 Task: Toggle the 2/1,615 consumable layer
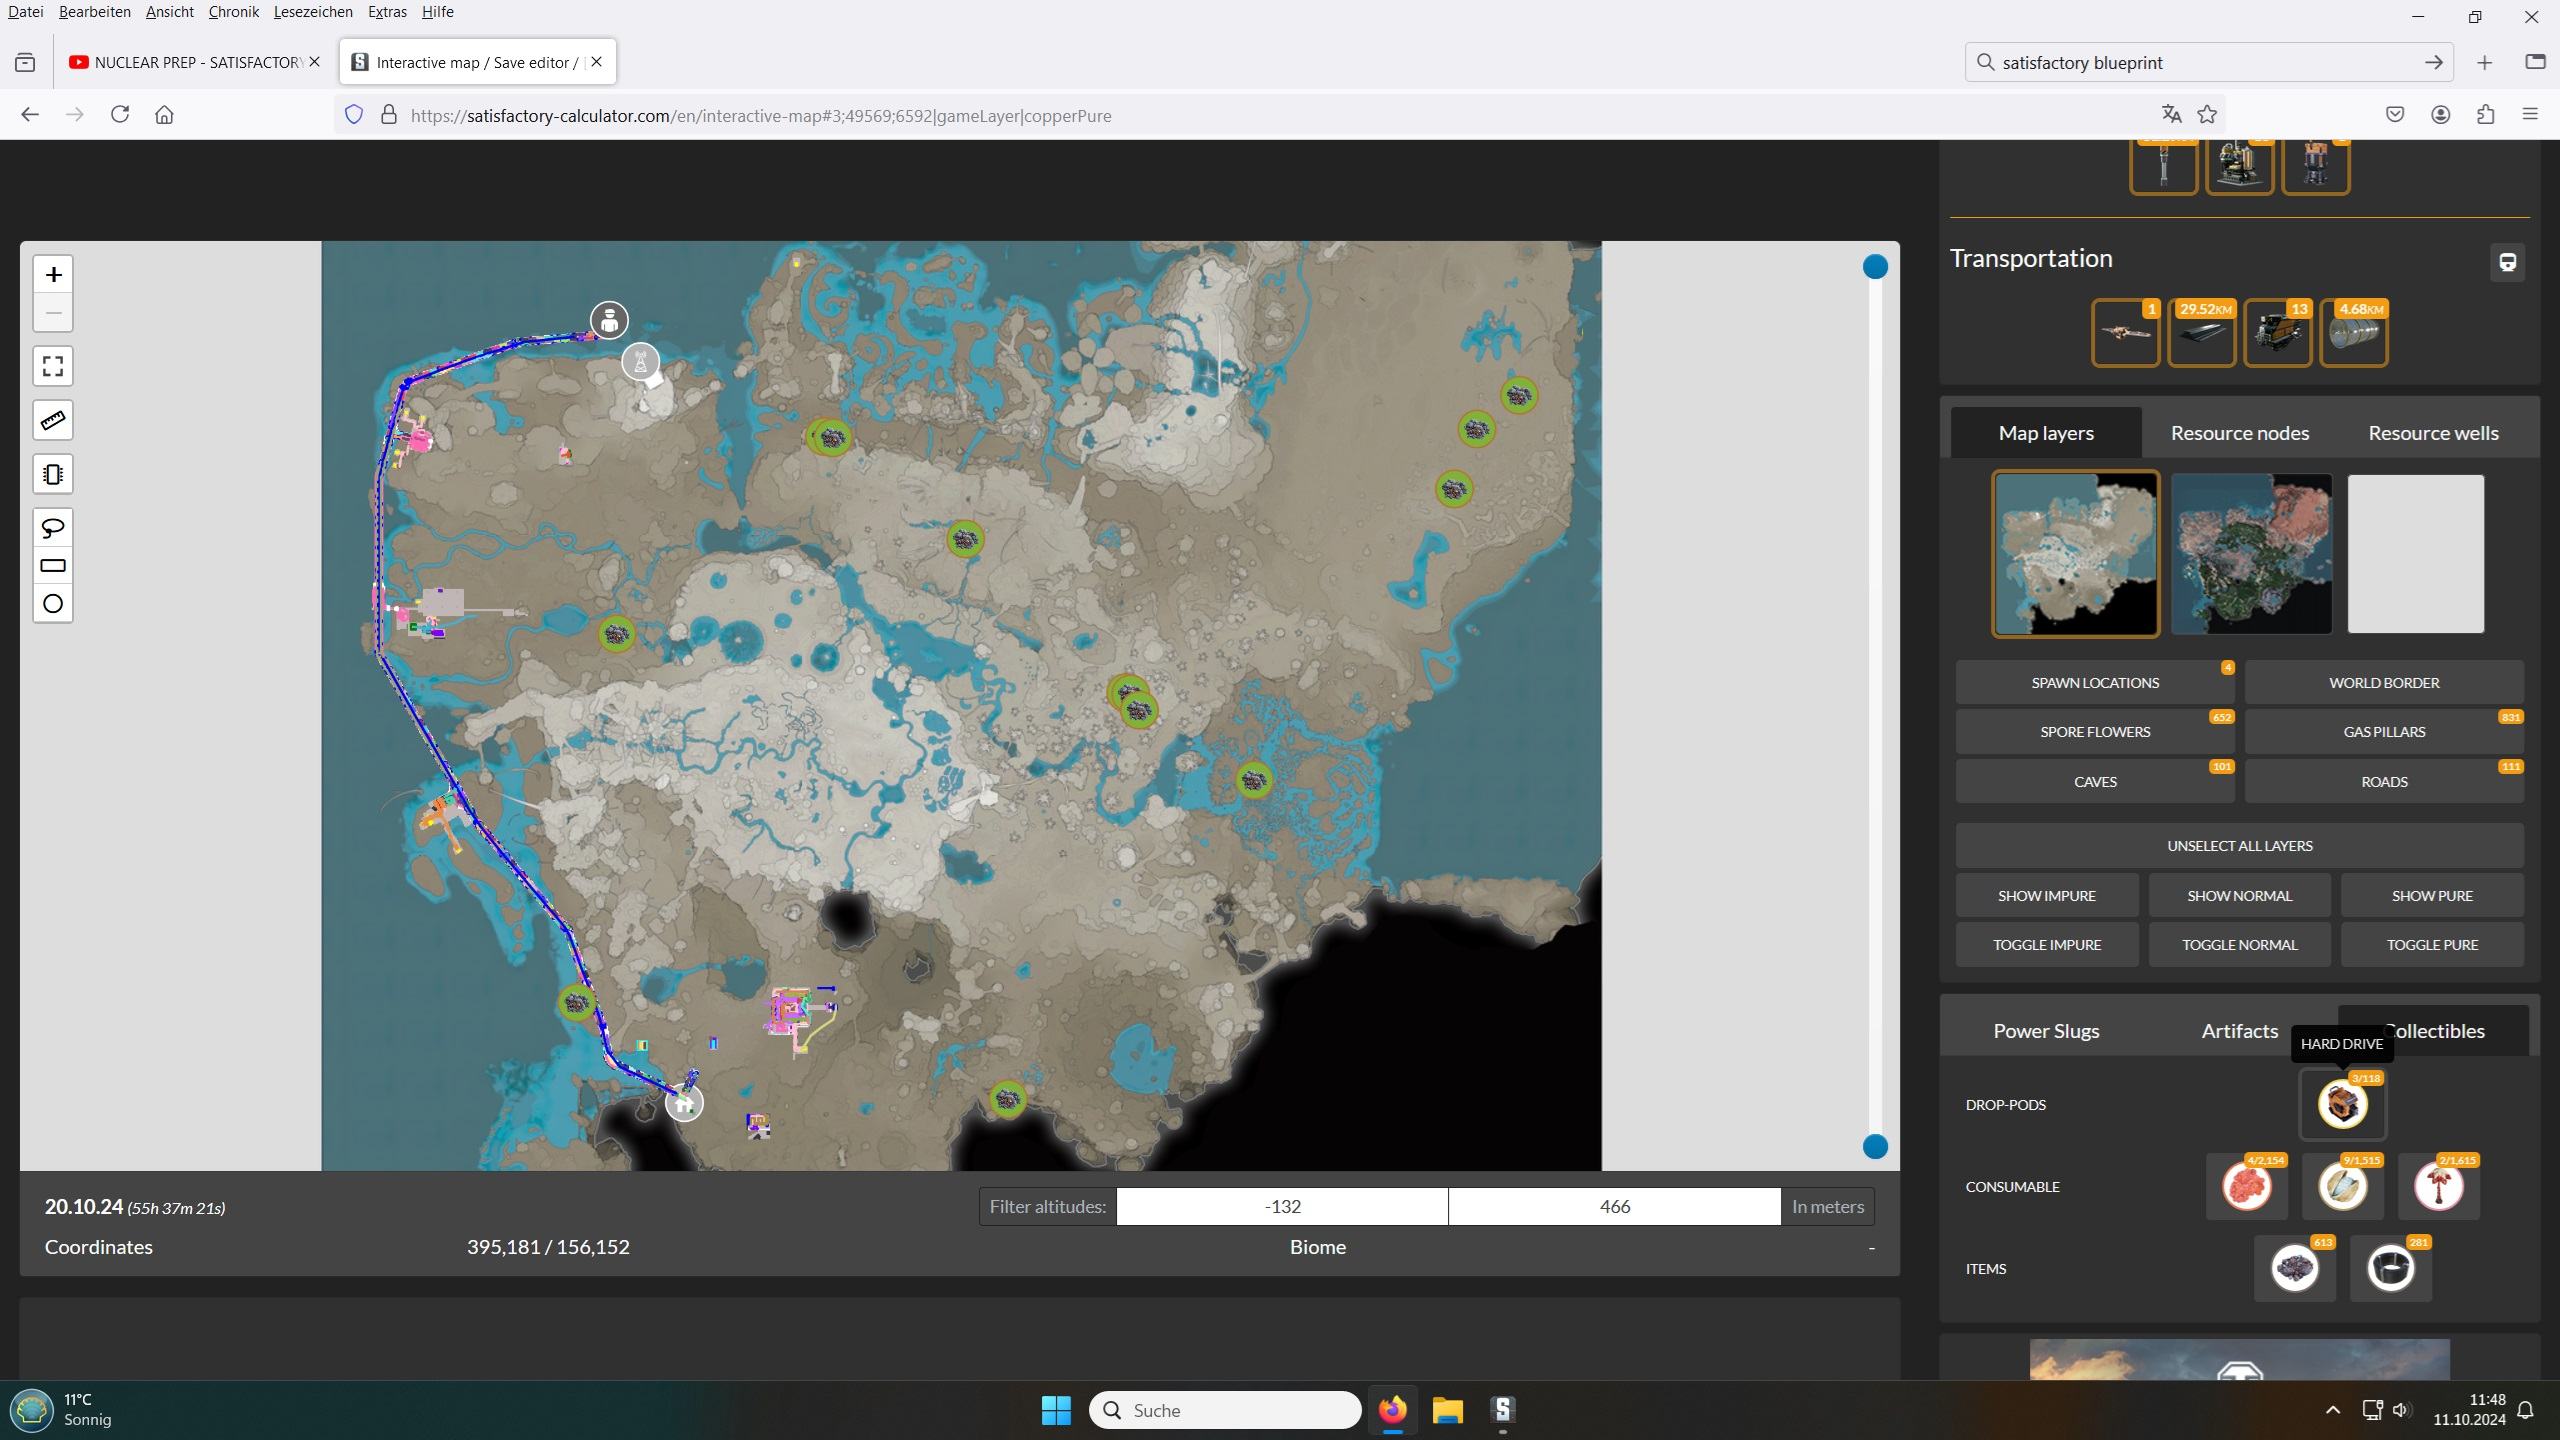(2438, 1187)
